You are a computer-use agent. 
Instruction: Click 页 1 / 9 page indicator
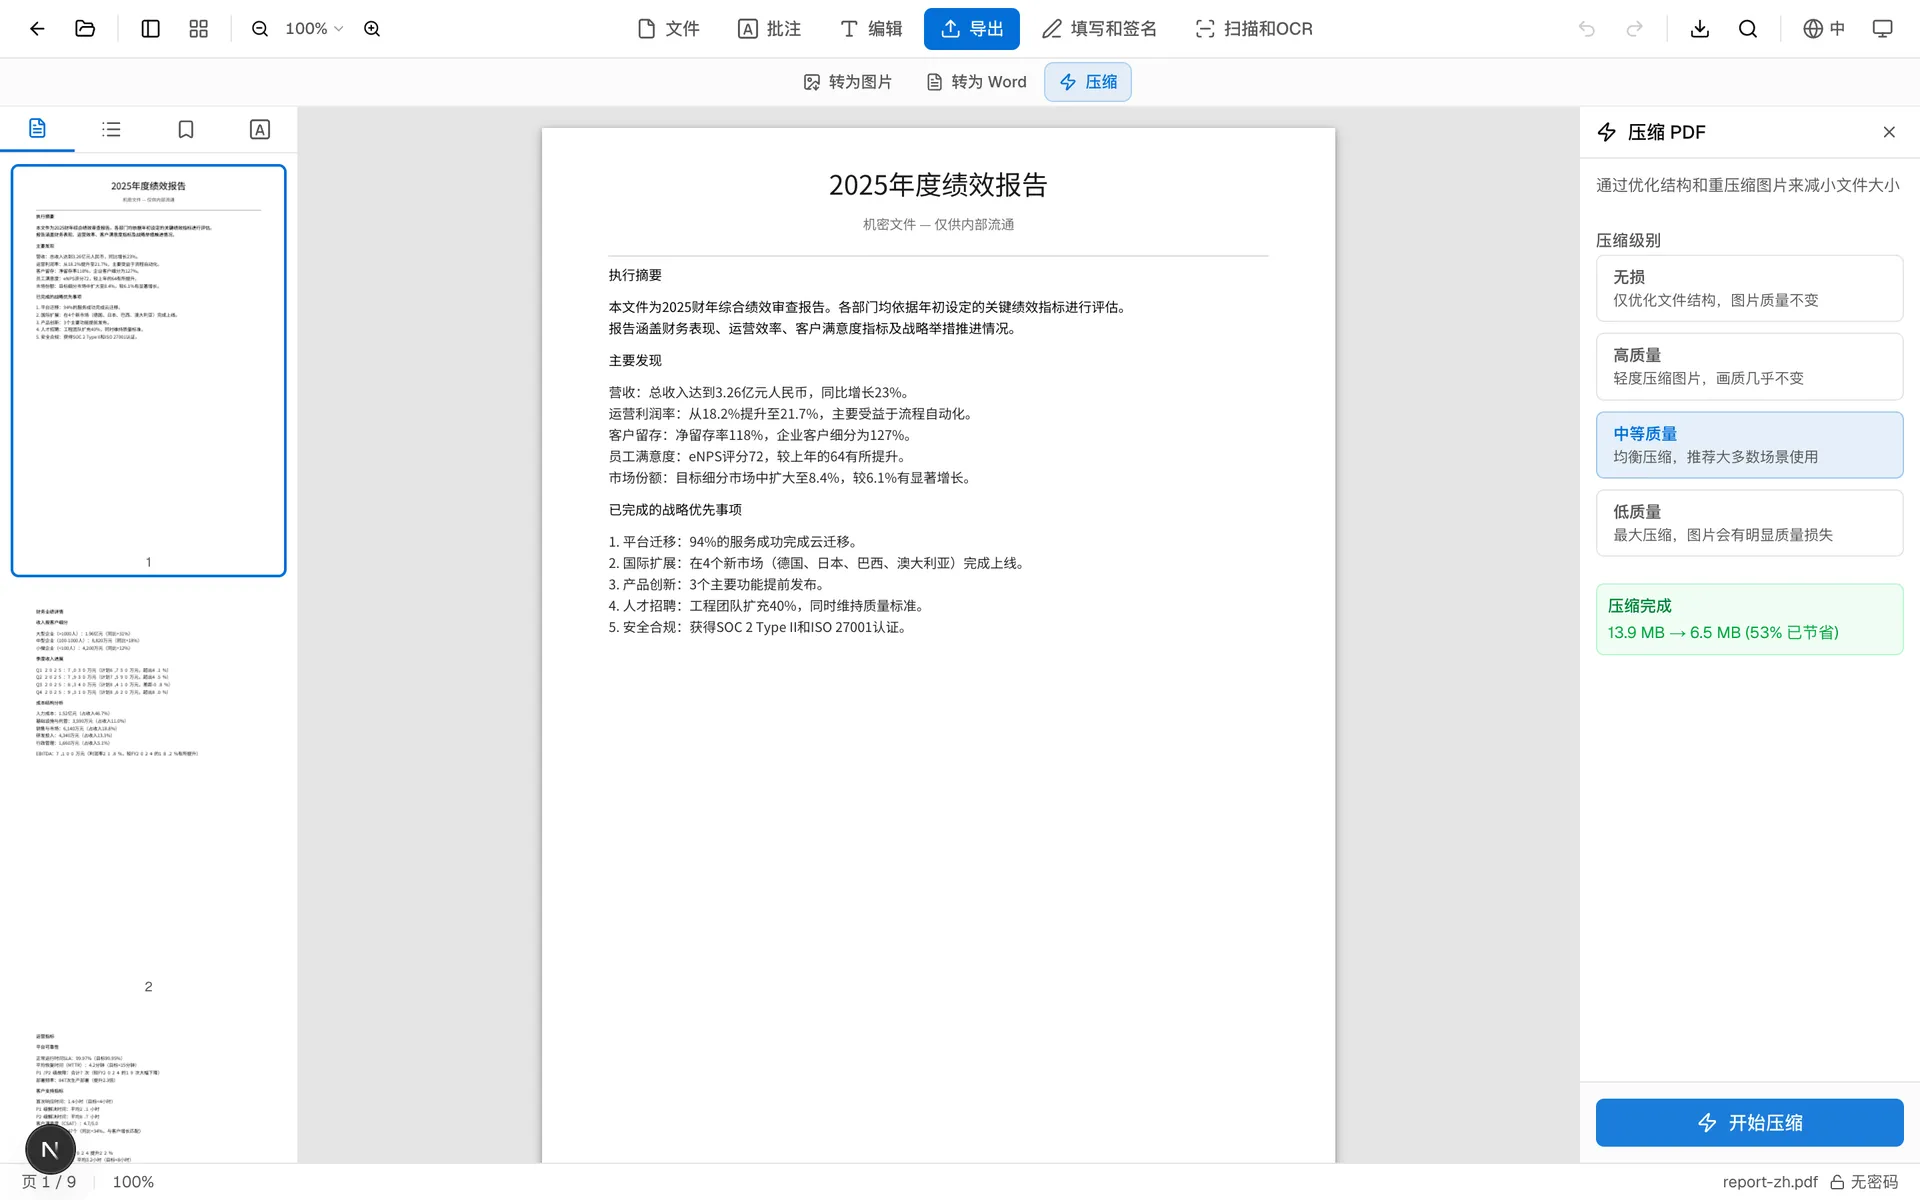(49, 1182)
